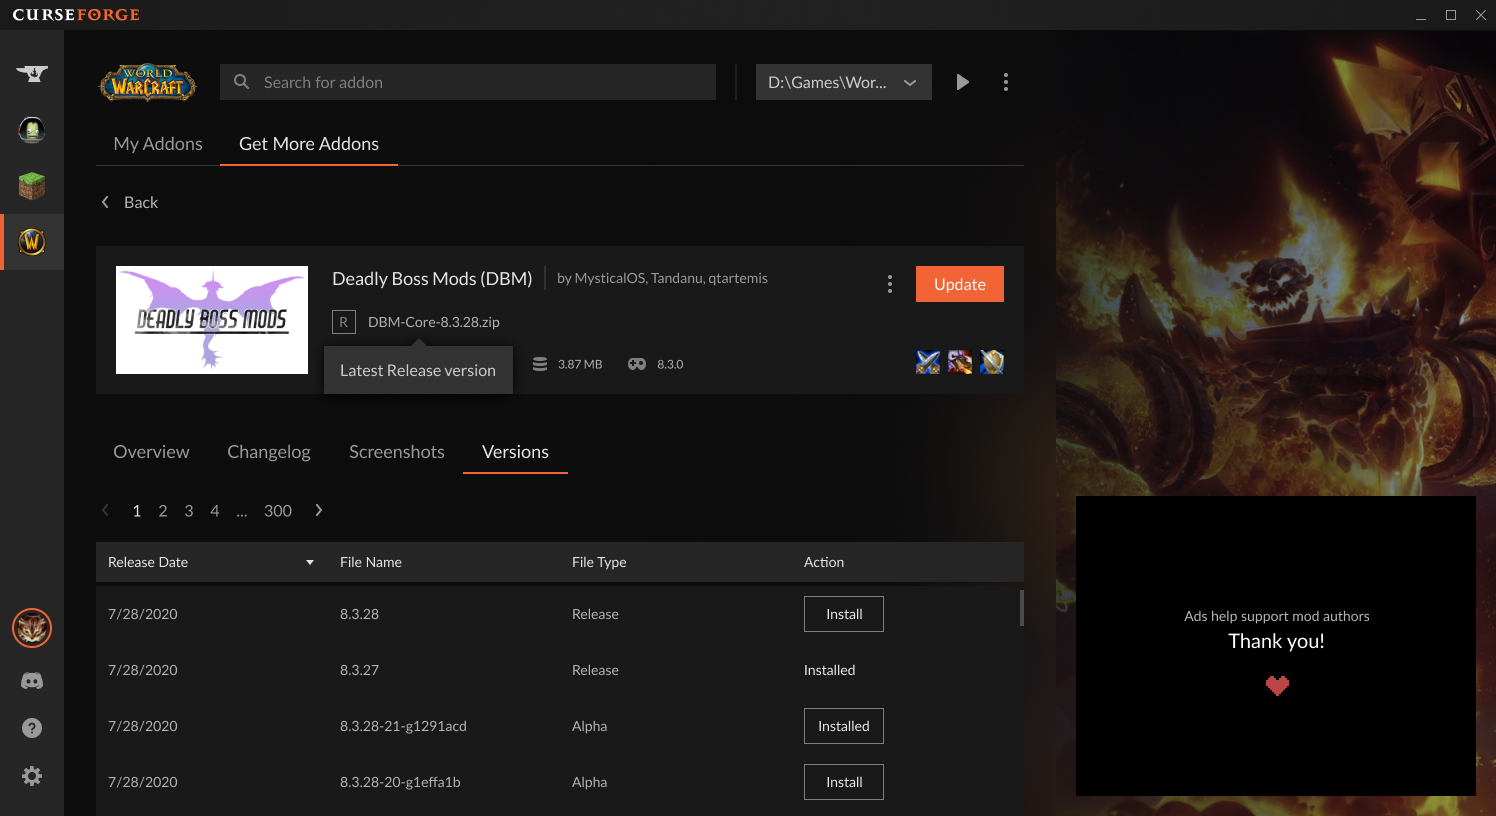
Task: Click the file size database icon
Action: [540, 364]
